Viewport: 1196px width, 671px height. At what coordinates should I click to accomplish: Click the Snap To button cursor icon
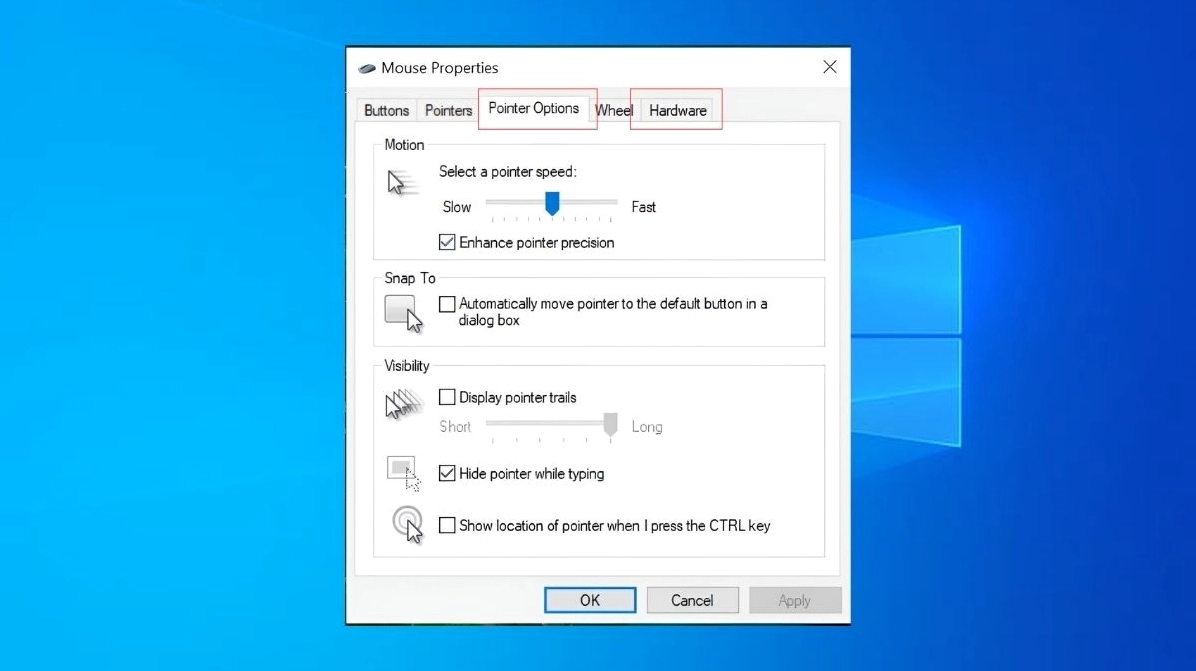point(404,312)
